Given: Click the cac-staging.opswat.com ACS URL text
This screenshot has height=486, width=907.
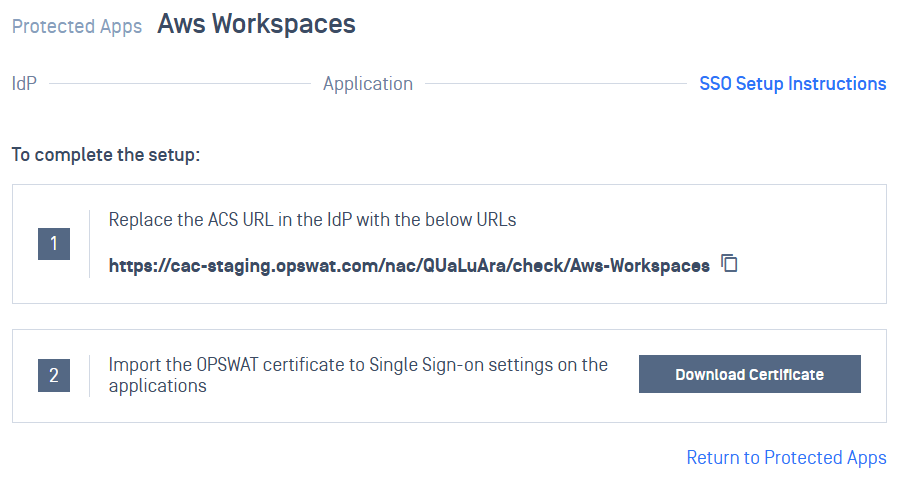Looking at the screenshot, I should pos(409,265).
